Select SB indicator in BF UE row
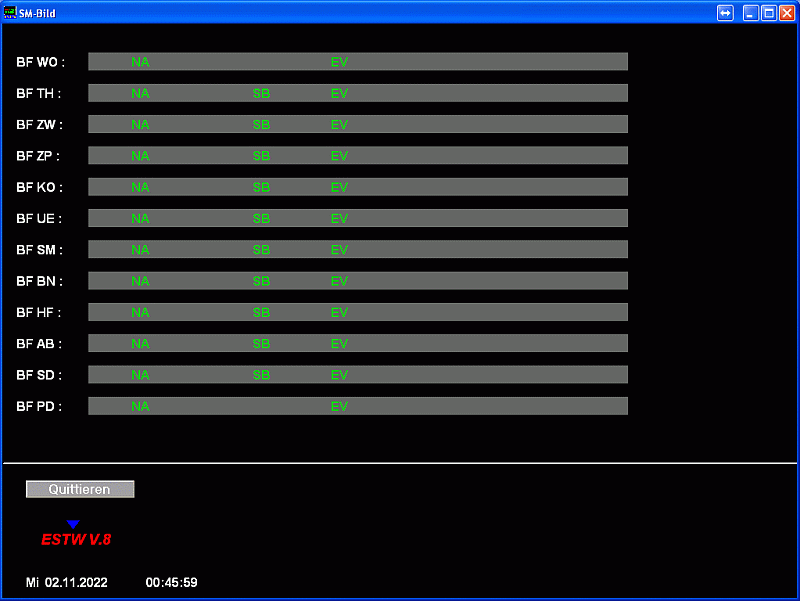 coord(261,218)
